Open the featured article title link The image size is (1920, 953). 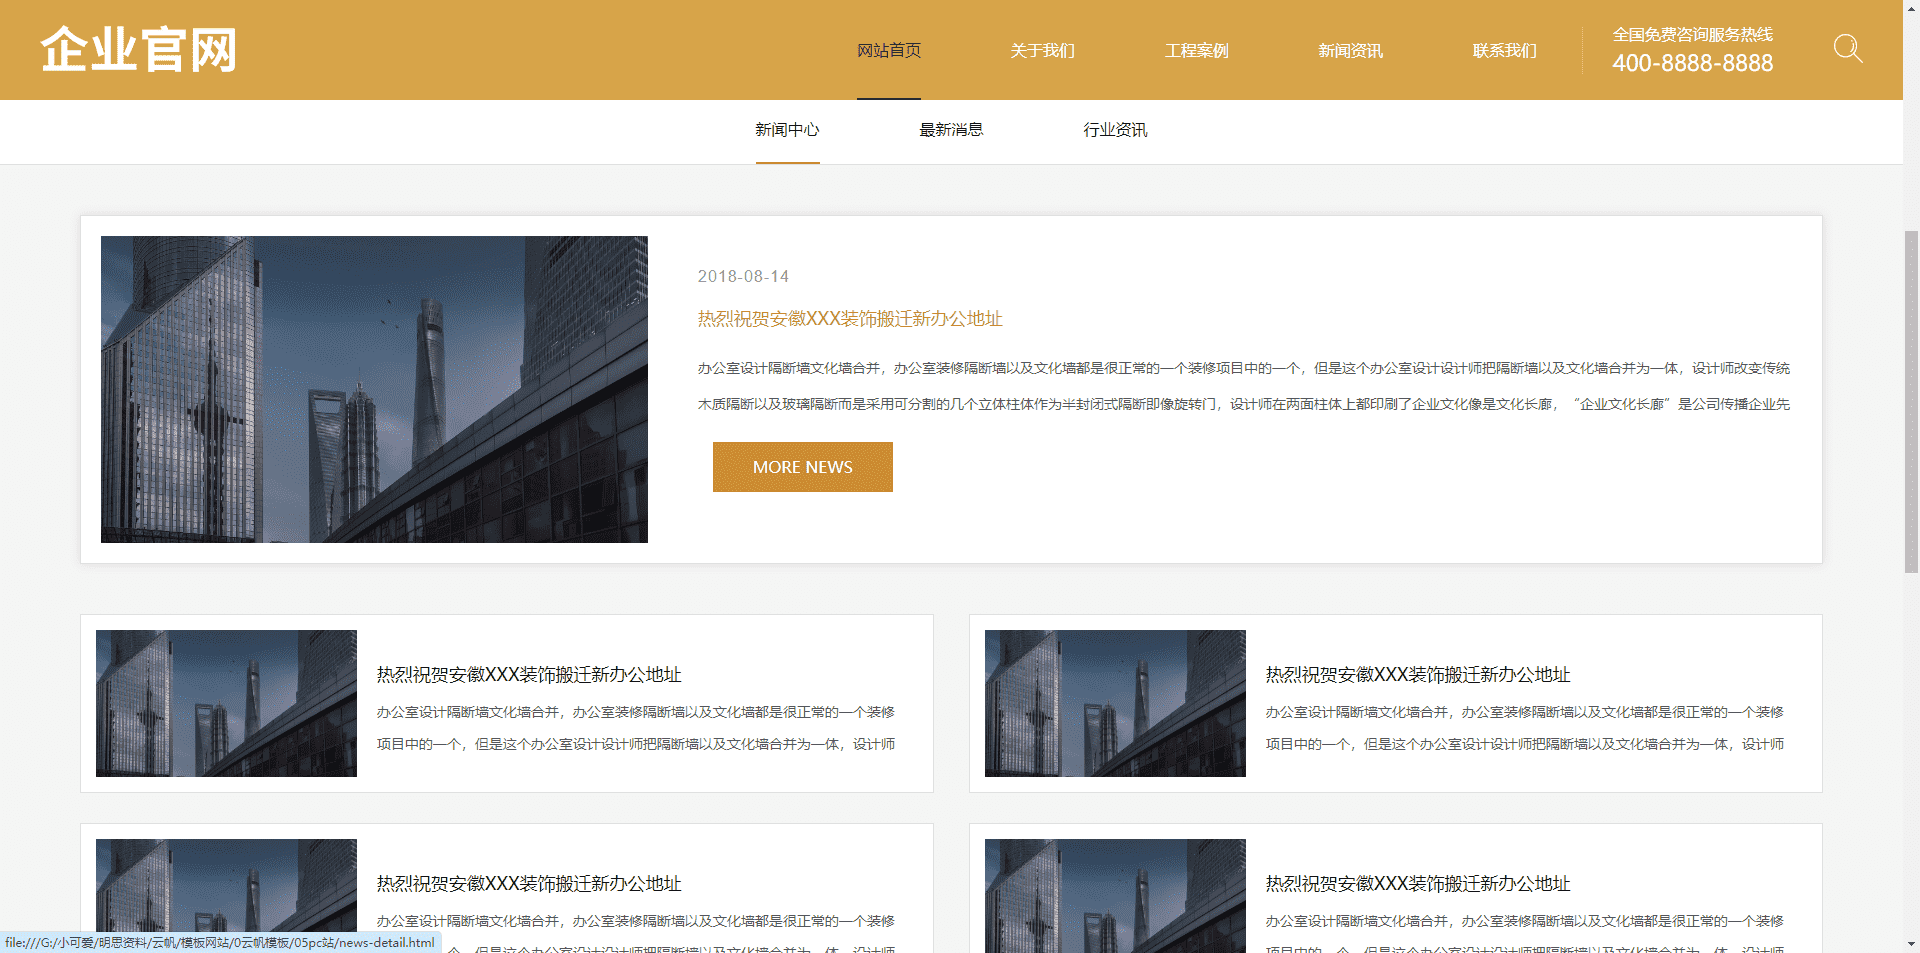pos(850,319)
